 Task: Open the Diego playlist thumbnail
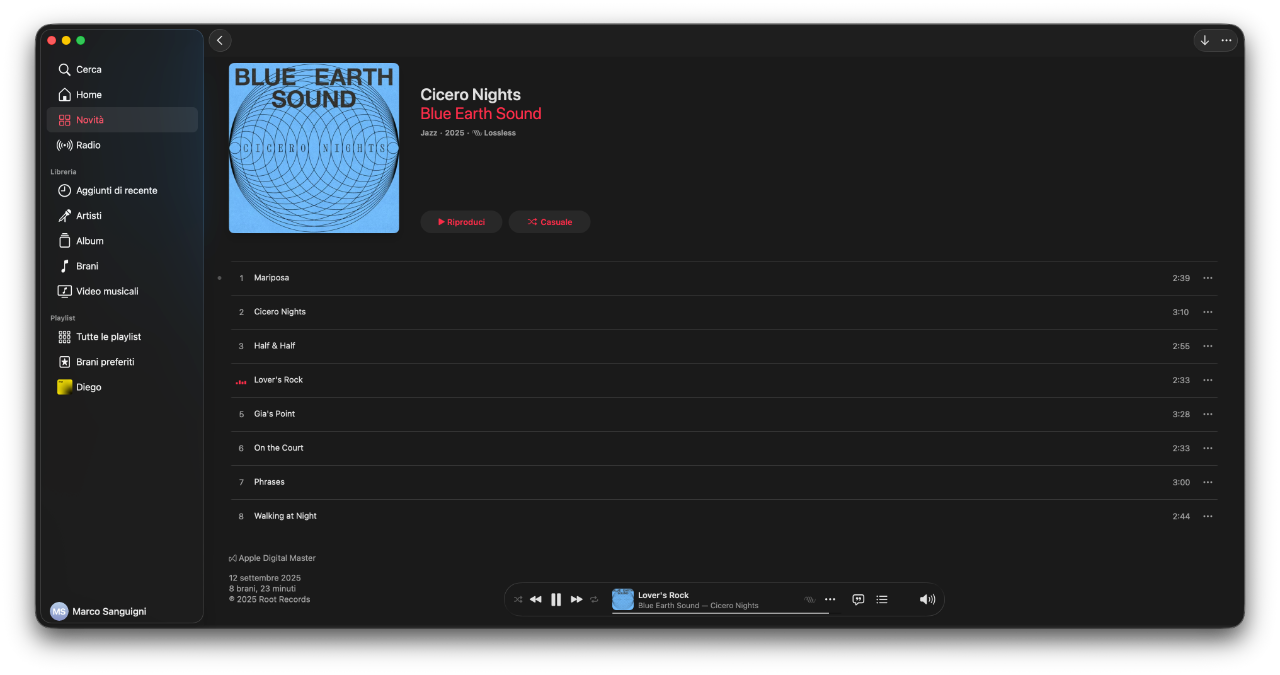(64, 387)
